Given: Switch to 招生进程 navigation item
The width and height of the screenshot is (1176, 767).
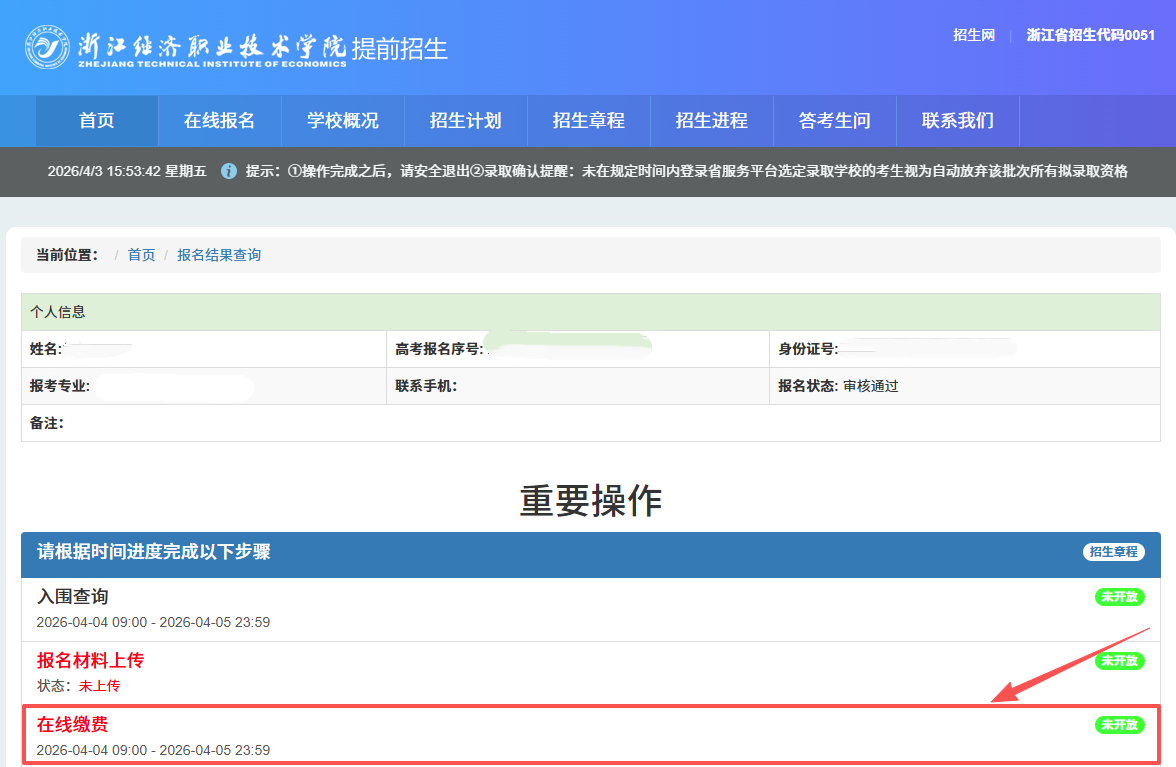Looking at the screenshot, I should click(711, 121).
